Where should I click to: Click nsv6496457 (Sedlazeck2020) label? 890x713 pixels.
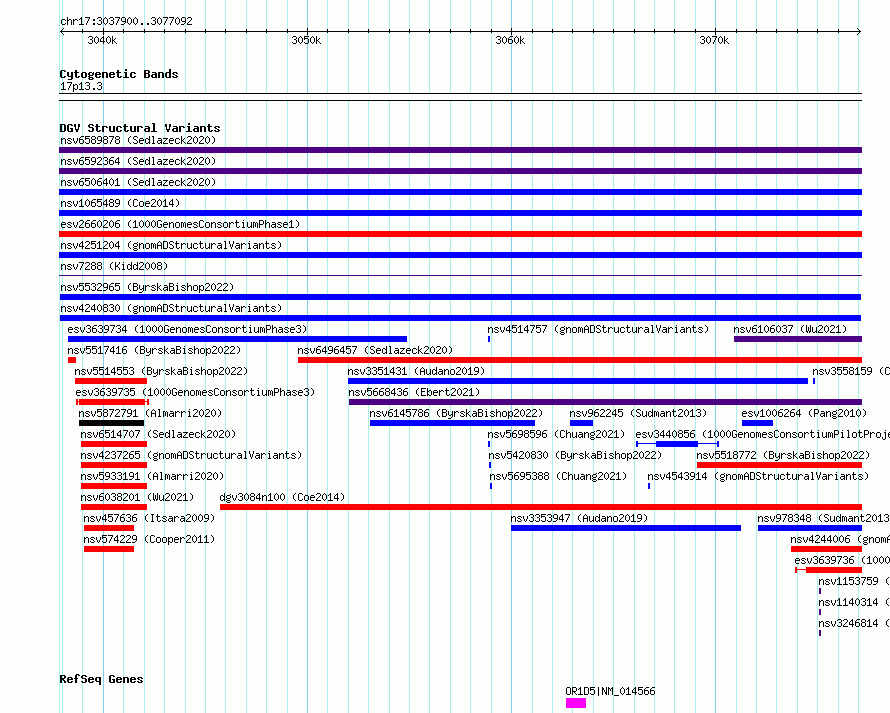tap(375, 350)
